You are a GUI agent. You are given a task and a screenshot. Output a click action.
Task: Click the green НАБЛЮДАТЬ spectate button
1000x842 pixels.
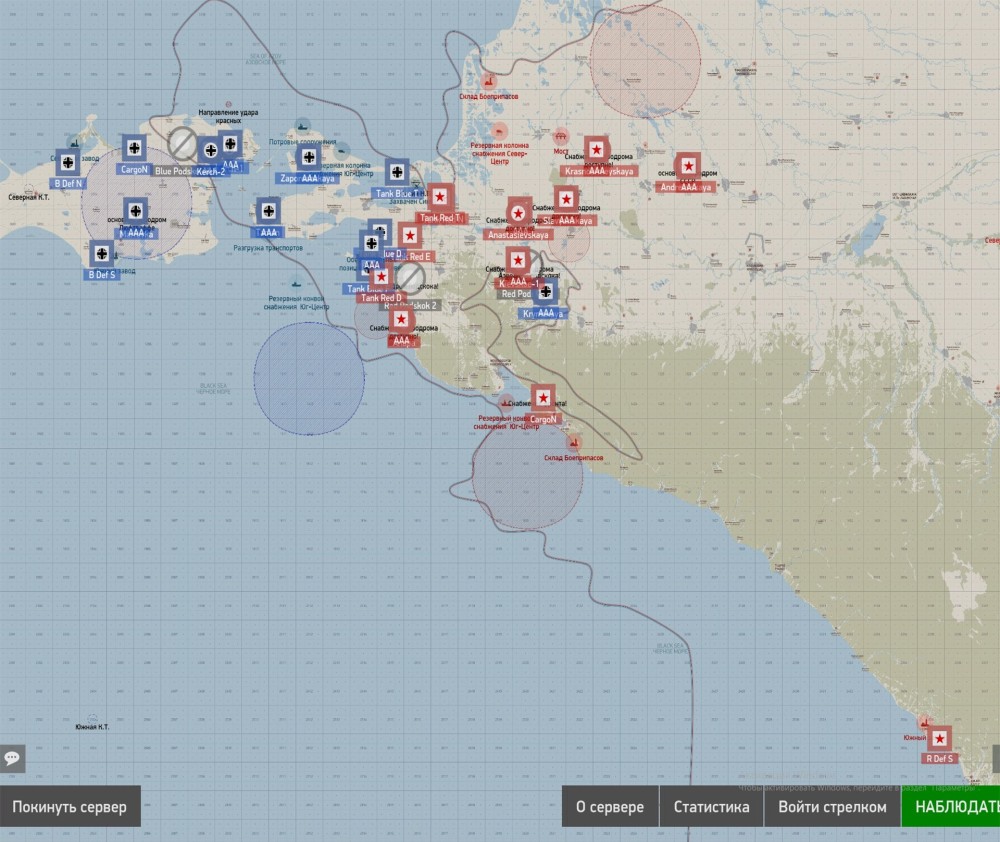951,807
